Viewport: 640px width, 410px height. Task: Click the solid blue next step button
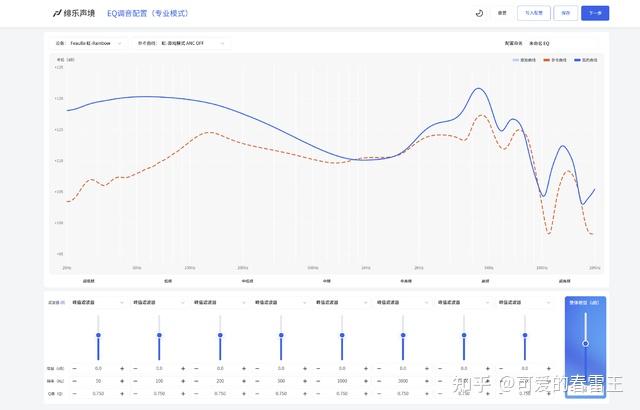[x=595, y=13]
